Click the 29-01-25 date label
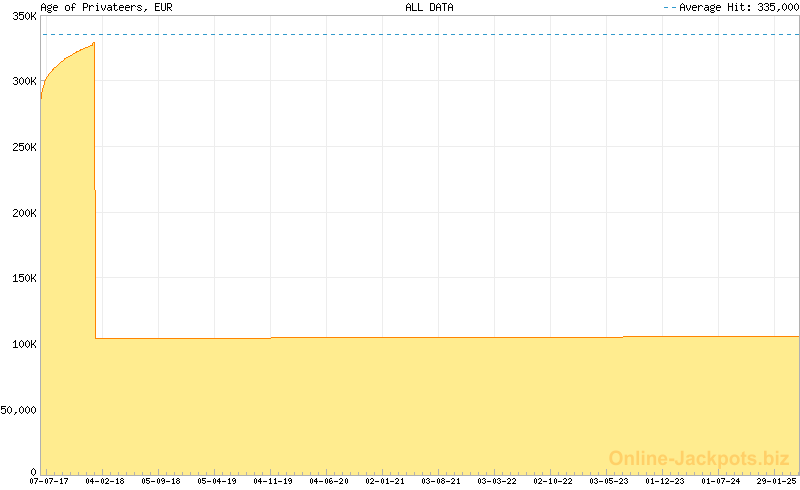 click(777, 481)
